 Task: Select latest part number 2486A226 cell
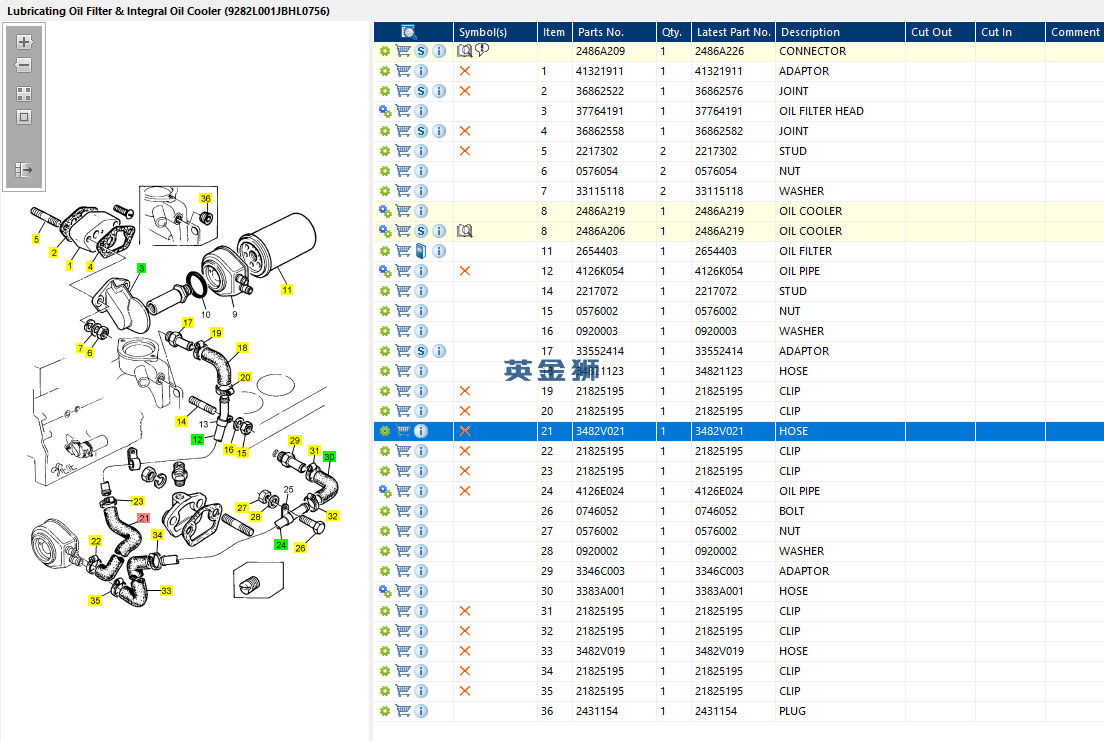click(734, 51)
